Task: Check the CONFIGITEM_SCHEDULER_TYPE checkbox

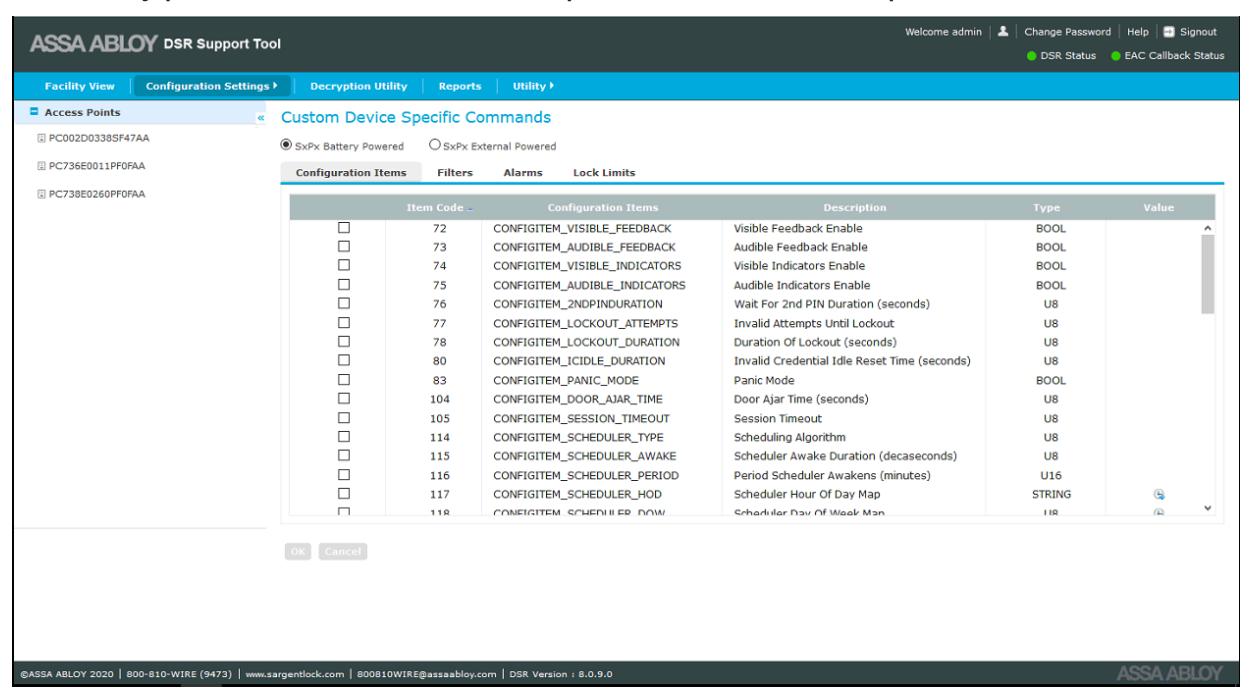Action: 344,437
